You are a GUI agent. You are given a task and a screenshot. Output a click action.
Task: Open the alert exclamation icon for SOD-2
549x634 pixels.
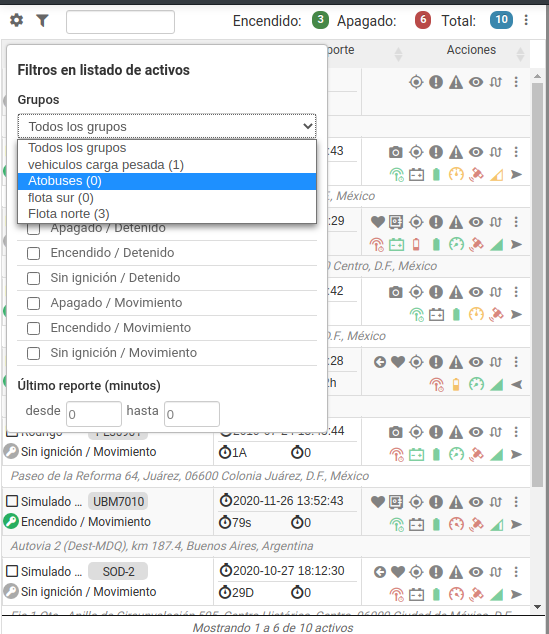(x=436, y=572)
